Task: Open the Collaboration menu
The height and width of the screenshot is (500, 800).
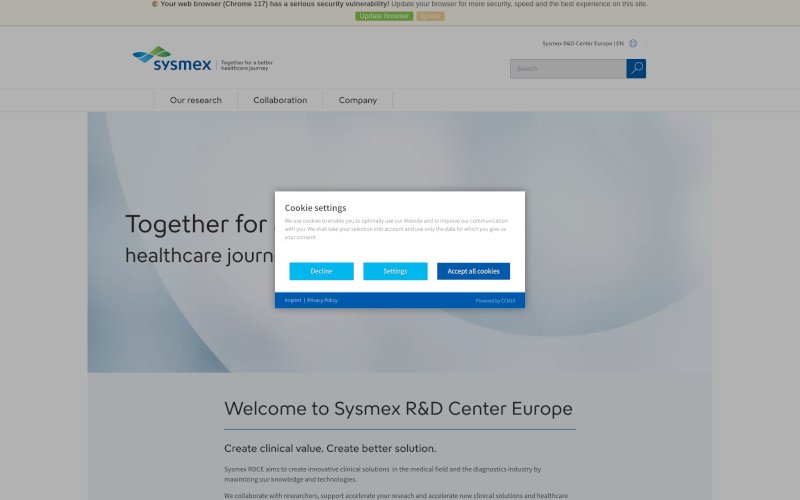Action: pos(280,100)
